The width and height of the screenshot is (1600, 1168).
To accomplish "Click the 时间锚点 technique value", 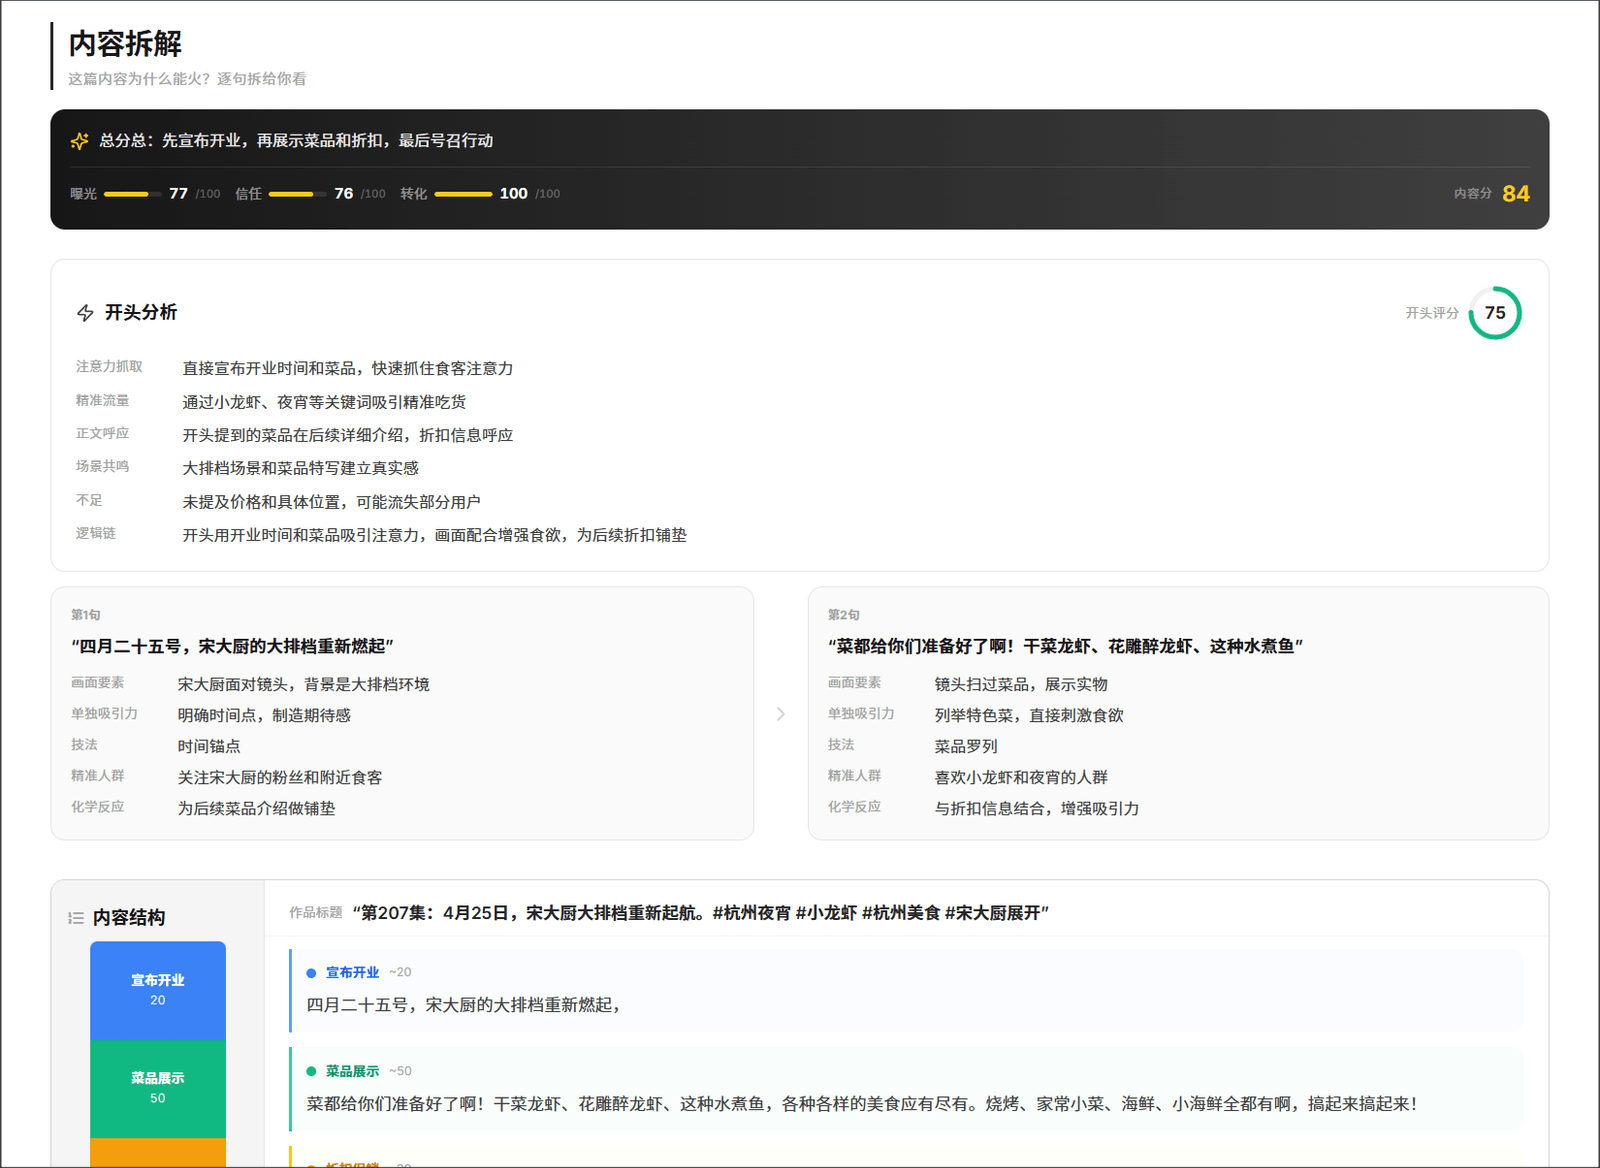I will pyautogui.click(x=209, y=747).
